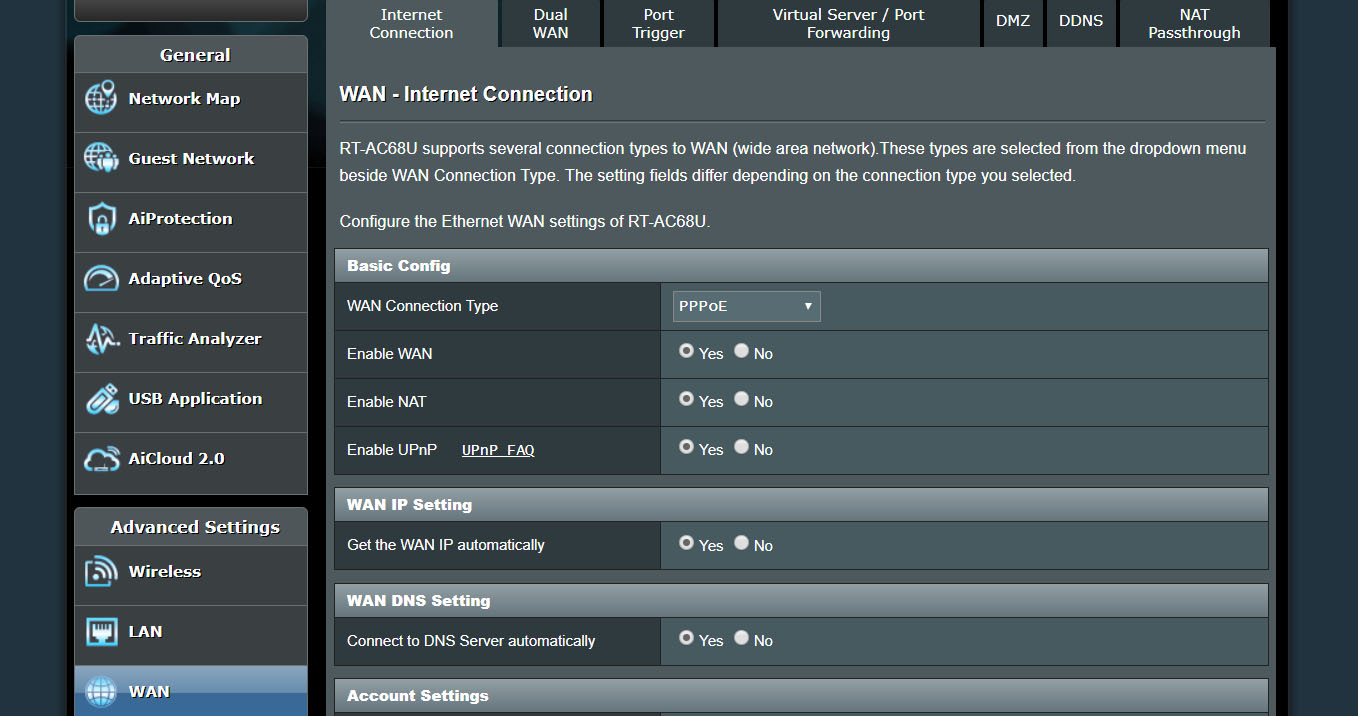Select Yes for Connect to DNS automatically
Image resolution: width=1358 pixels, height=716 pixels.
click(x=686, y=638)
